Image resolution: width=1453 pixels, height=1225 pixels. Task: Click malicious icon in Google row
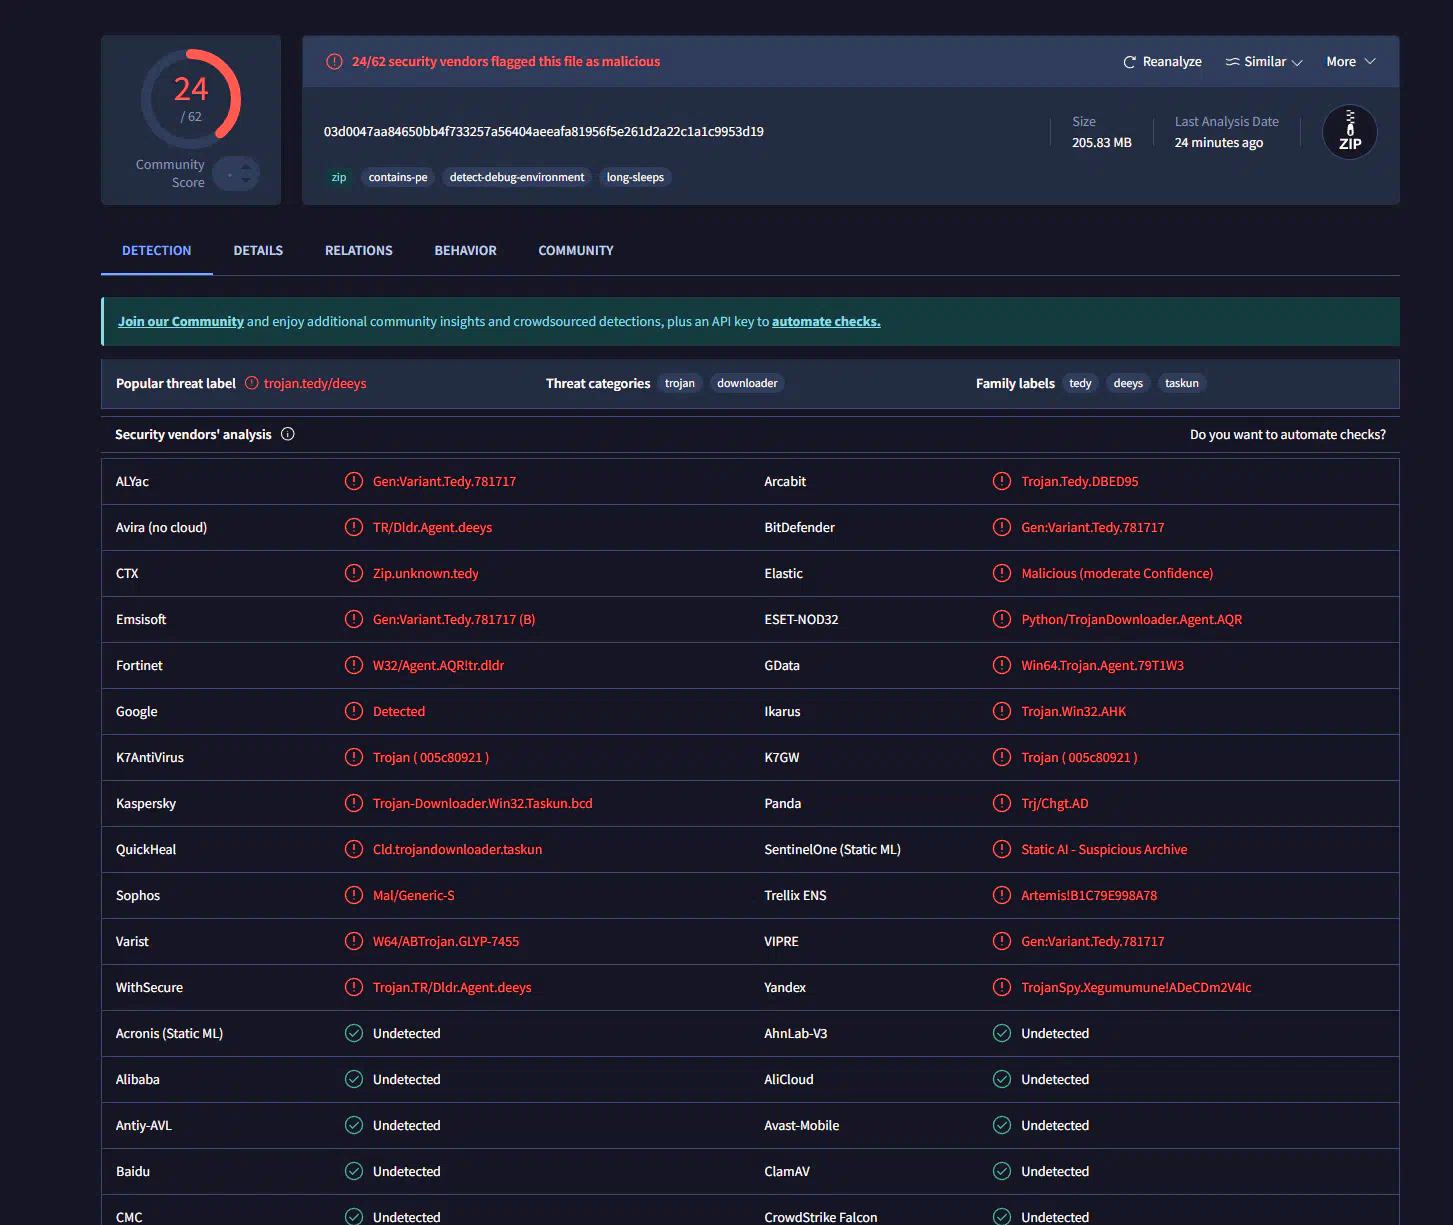click(x=354, y=711)
